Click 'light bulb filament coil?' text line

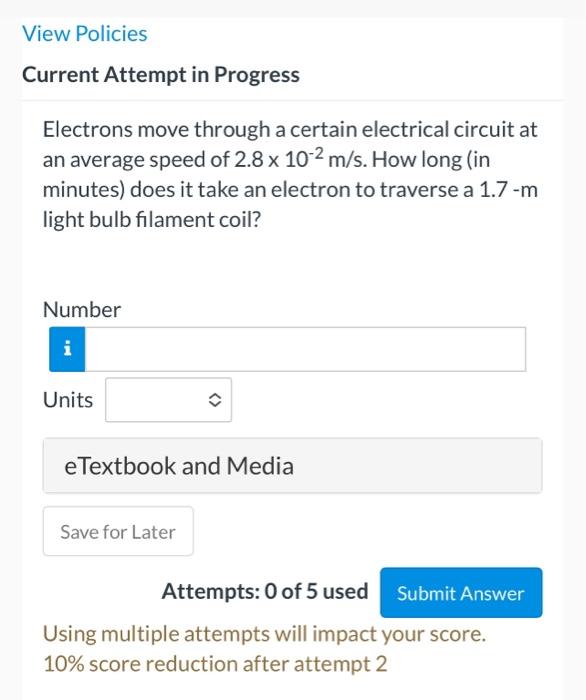tap(152, 220)
